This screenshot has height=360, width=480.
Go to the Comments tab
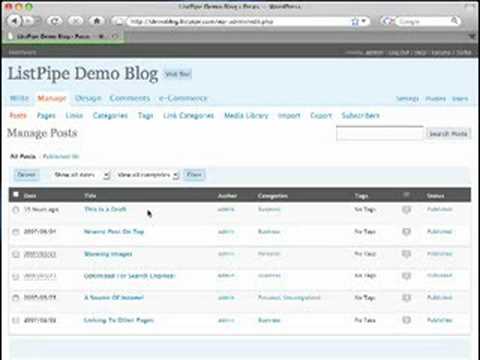click(x=130, y=98)
